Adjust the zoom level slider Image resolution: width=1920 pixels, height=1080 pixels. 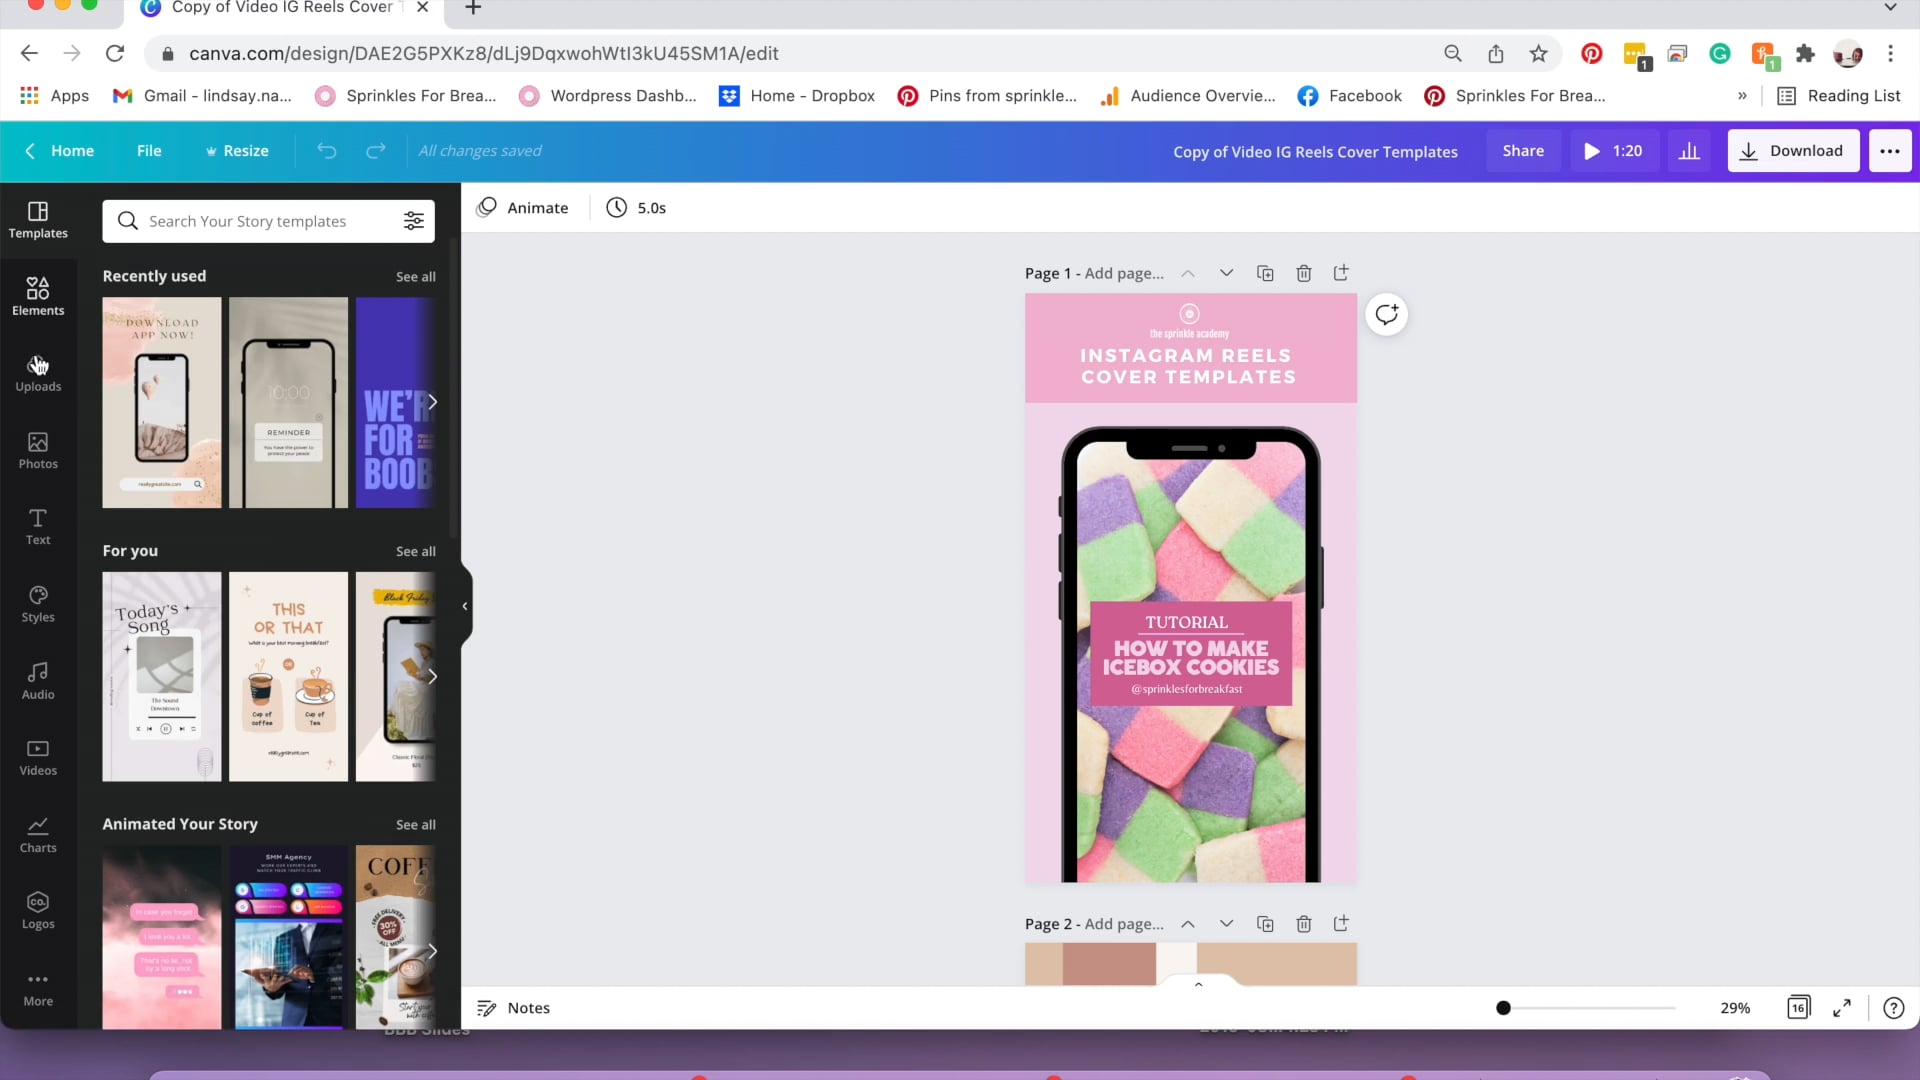[1503, 1008]
